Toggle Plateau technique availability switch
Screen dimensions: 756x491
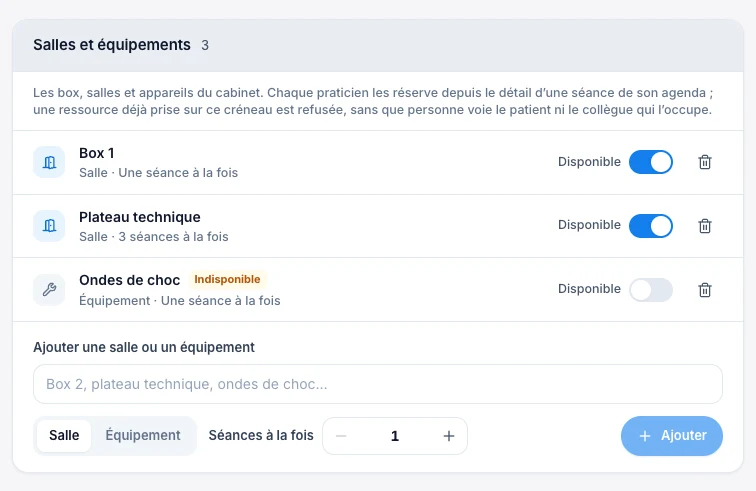(651, 226)
